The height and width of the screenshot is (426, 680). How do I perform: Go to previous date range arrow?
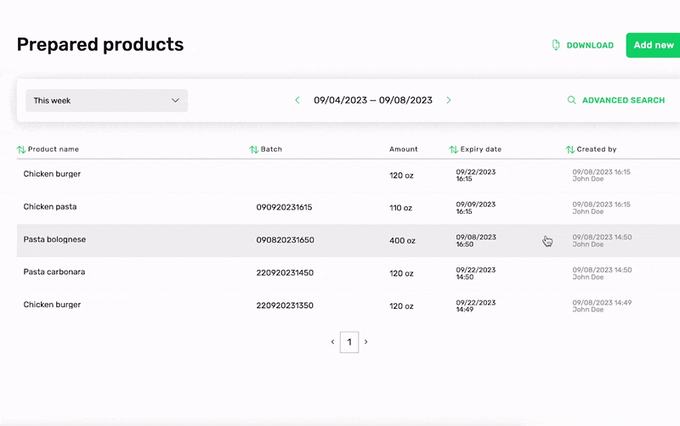click(x=297, y=100)
